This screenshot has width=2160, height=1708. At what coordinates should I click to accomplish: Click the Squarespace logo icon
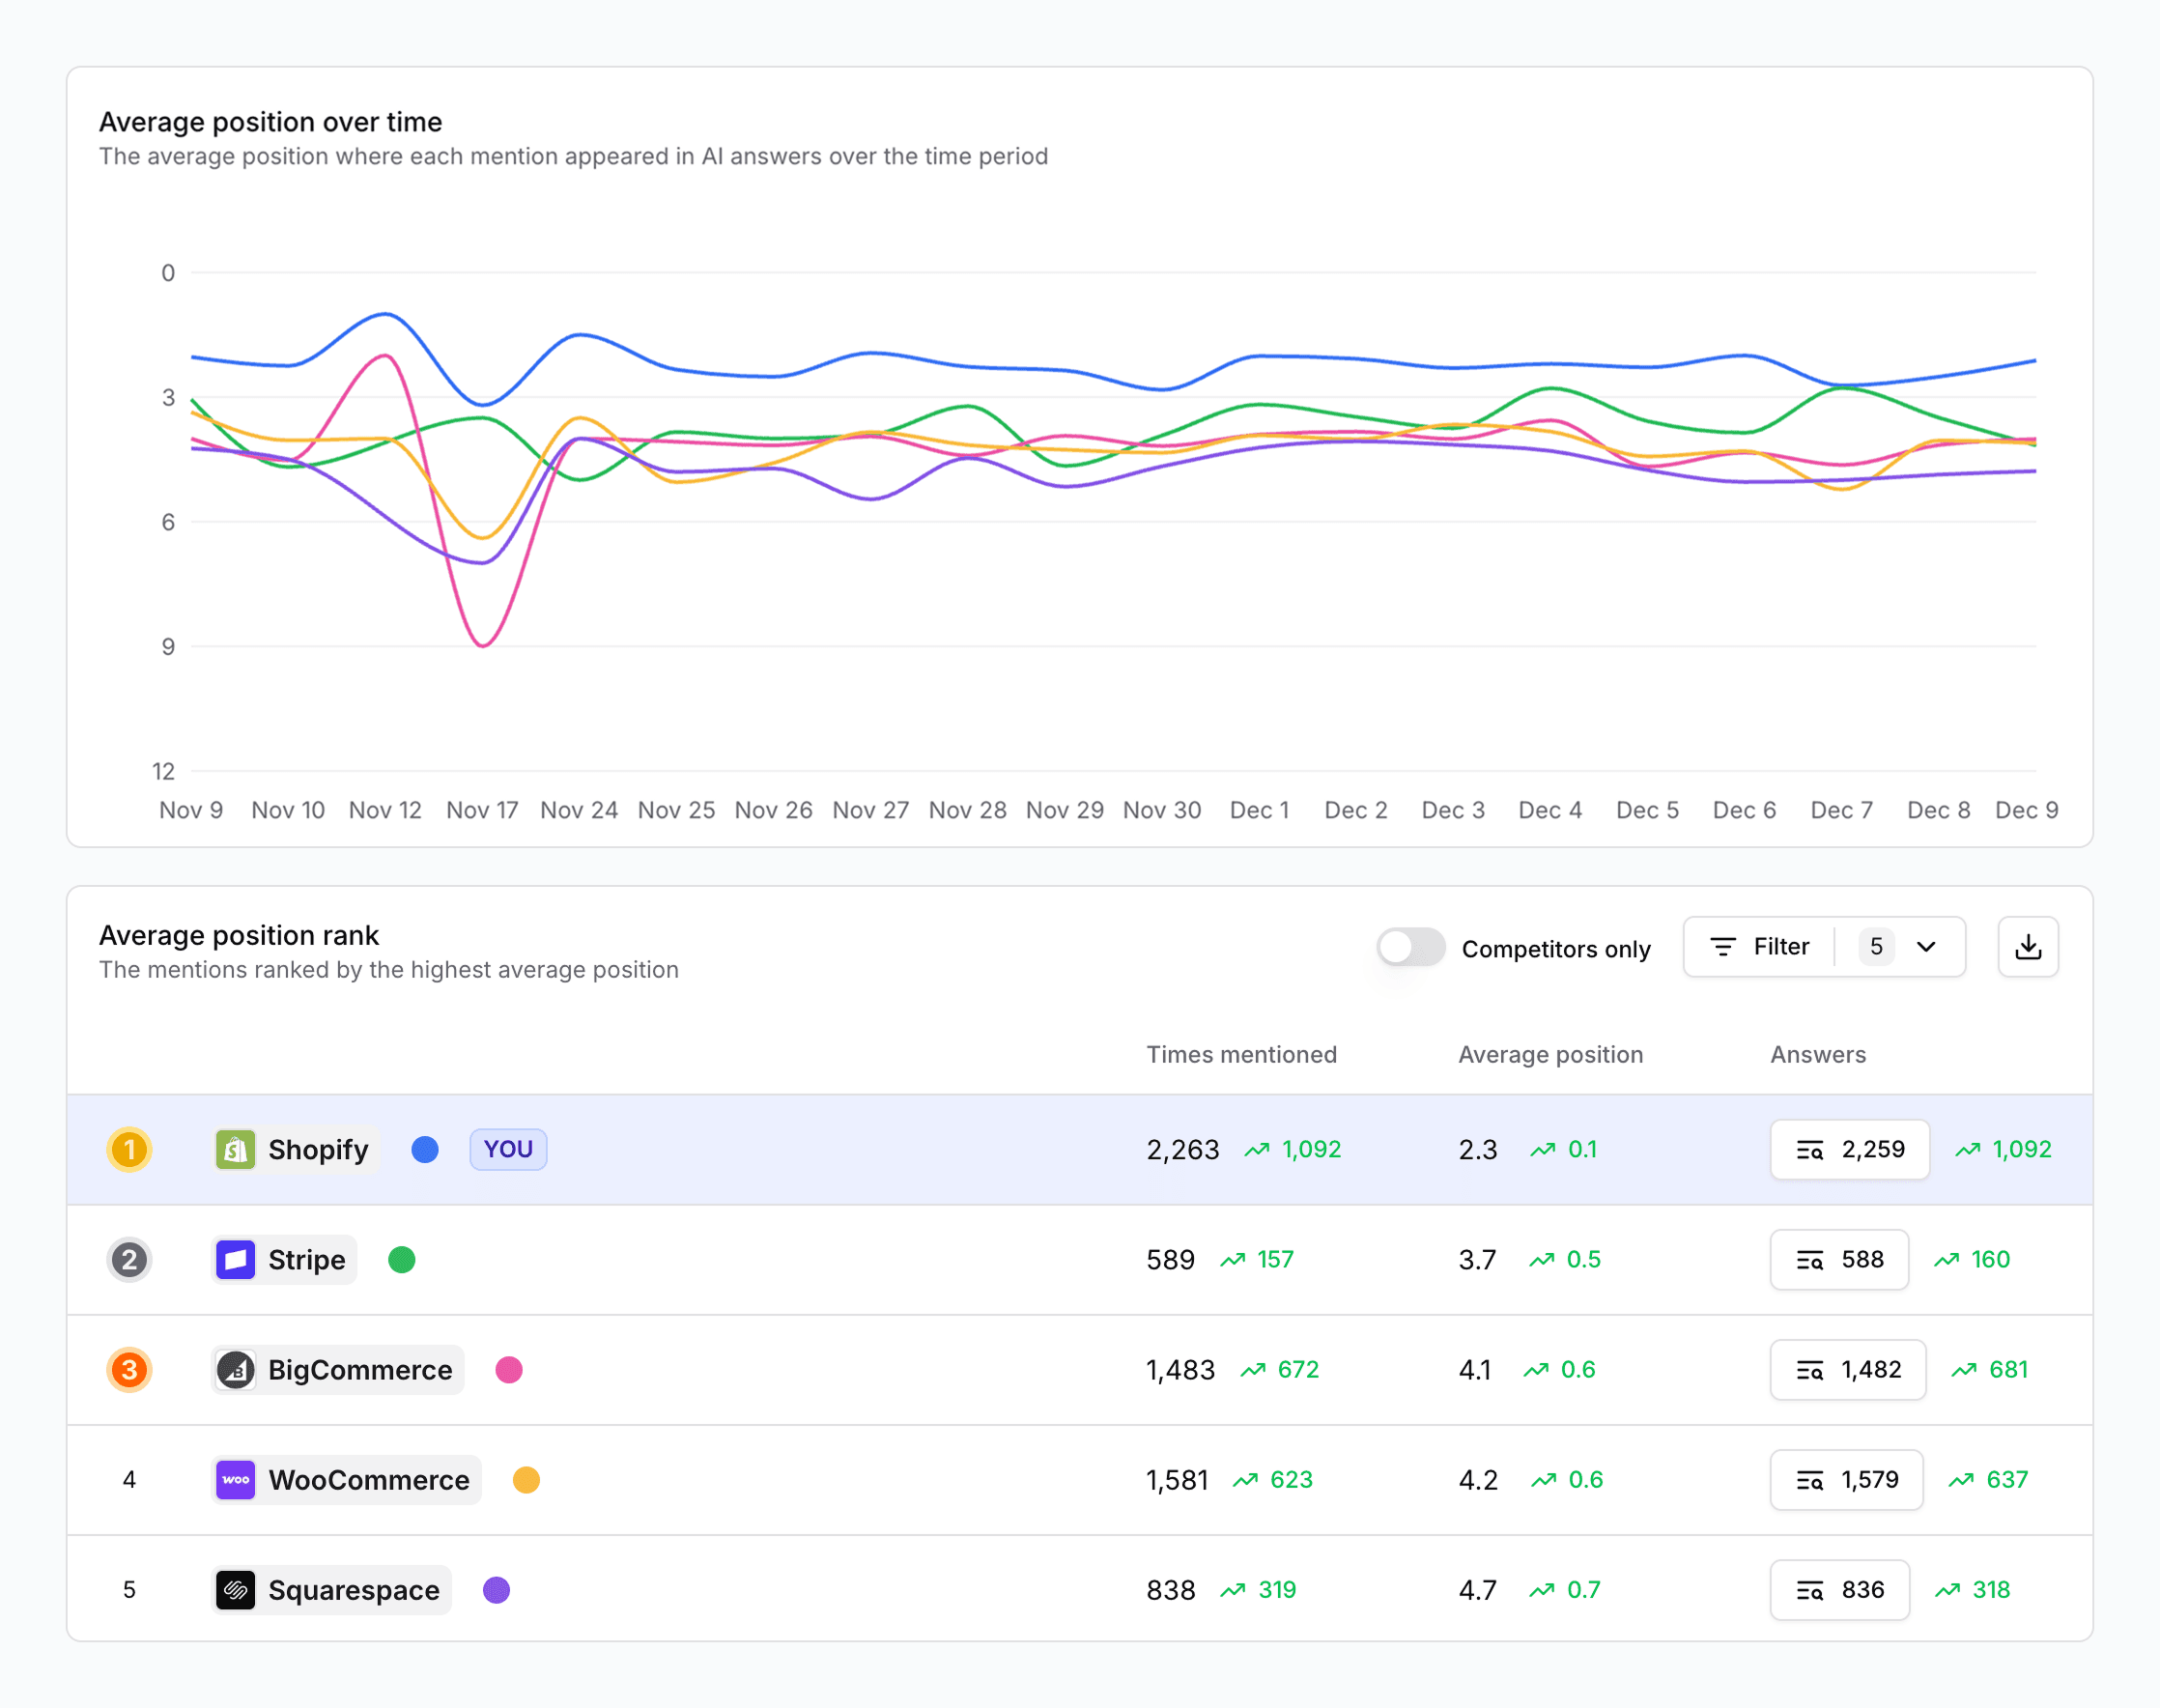pos(236,1590)
